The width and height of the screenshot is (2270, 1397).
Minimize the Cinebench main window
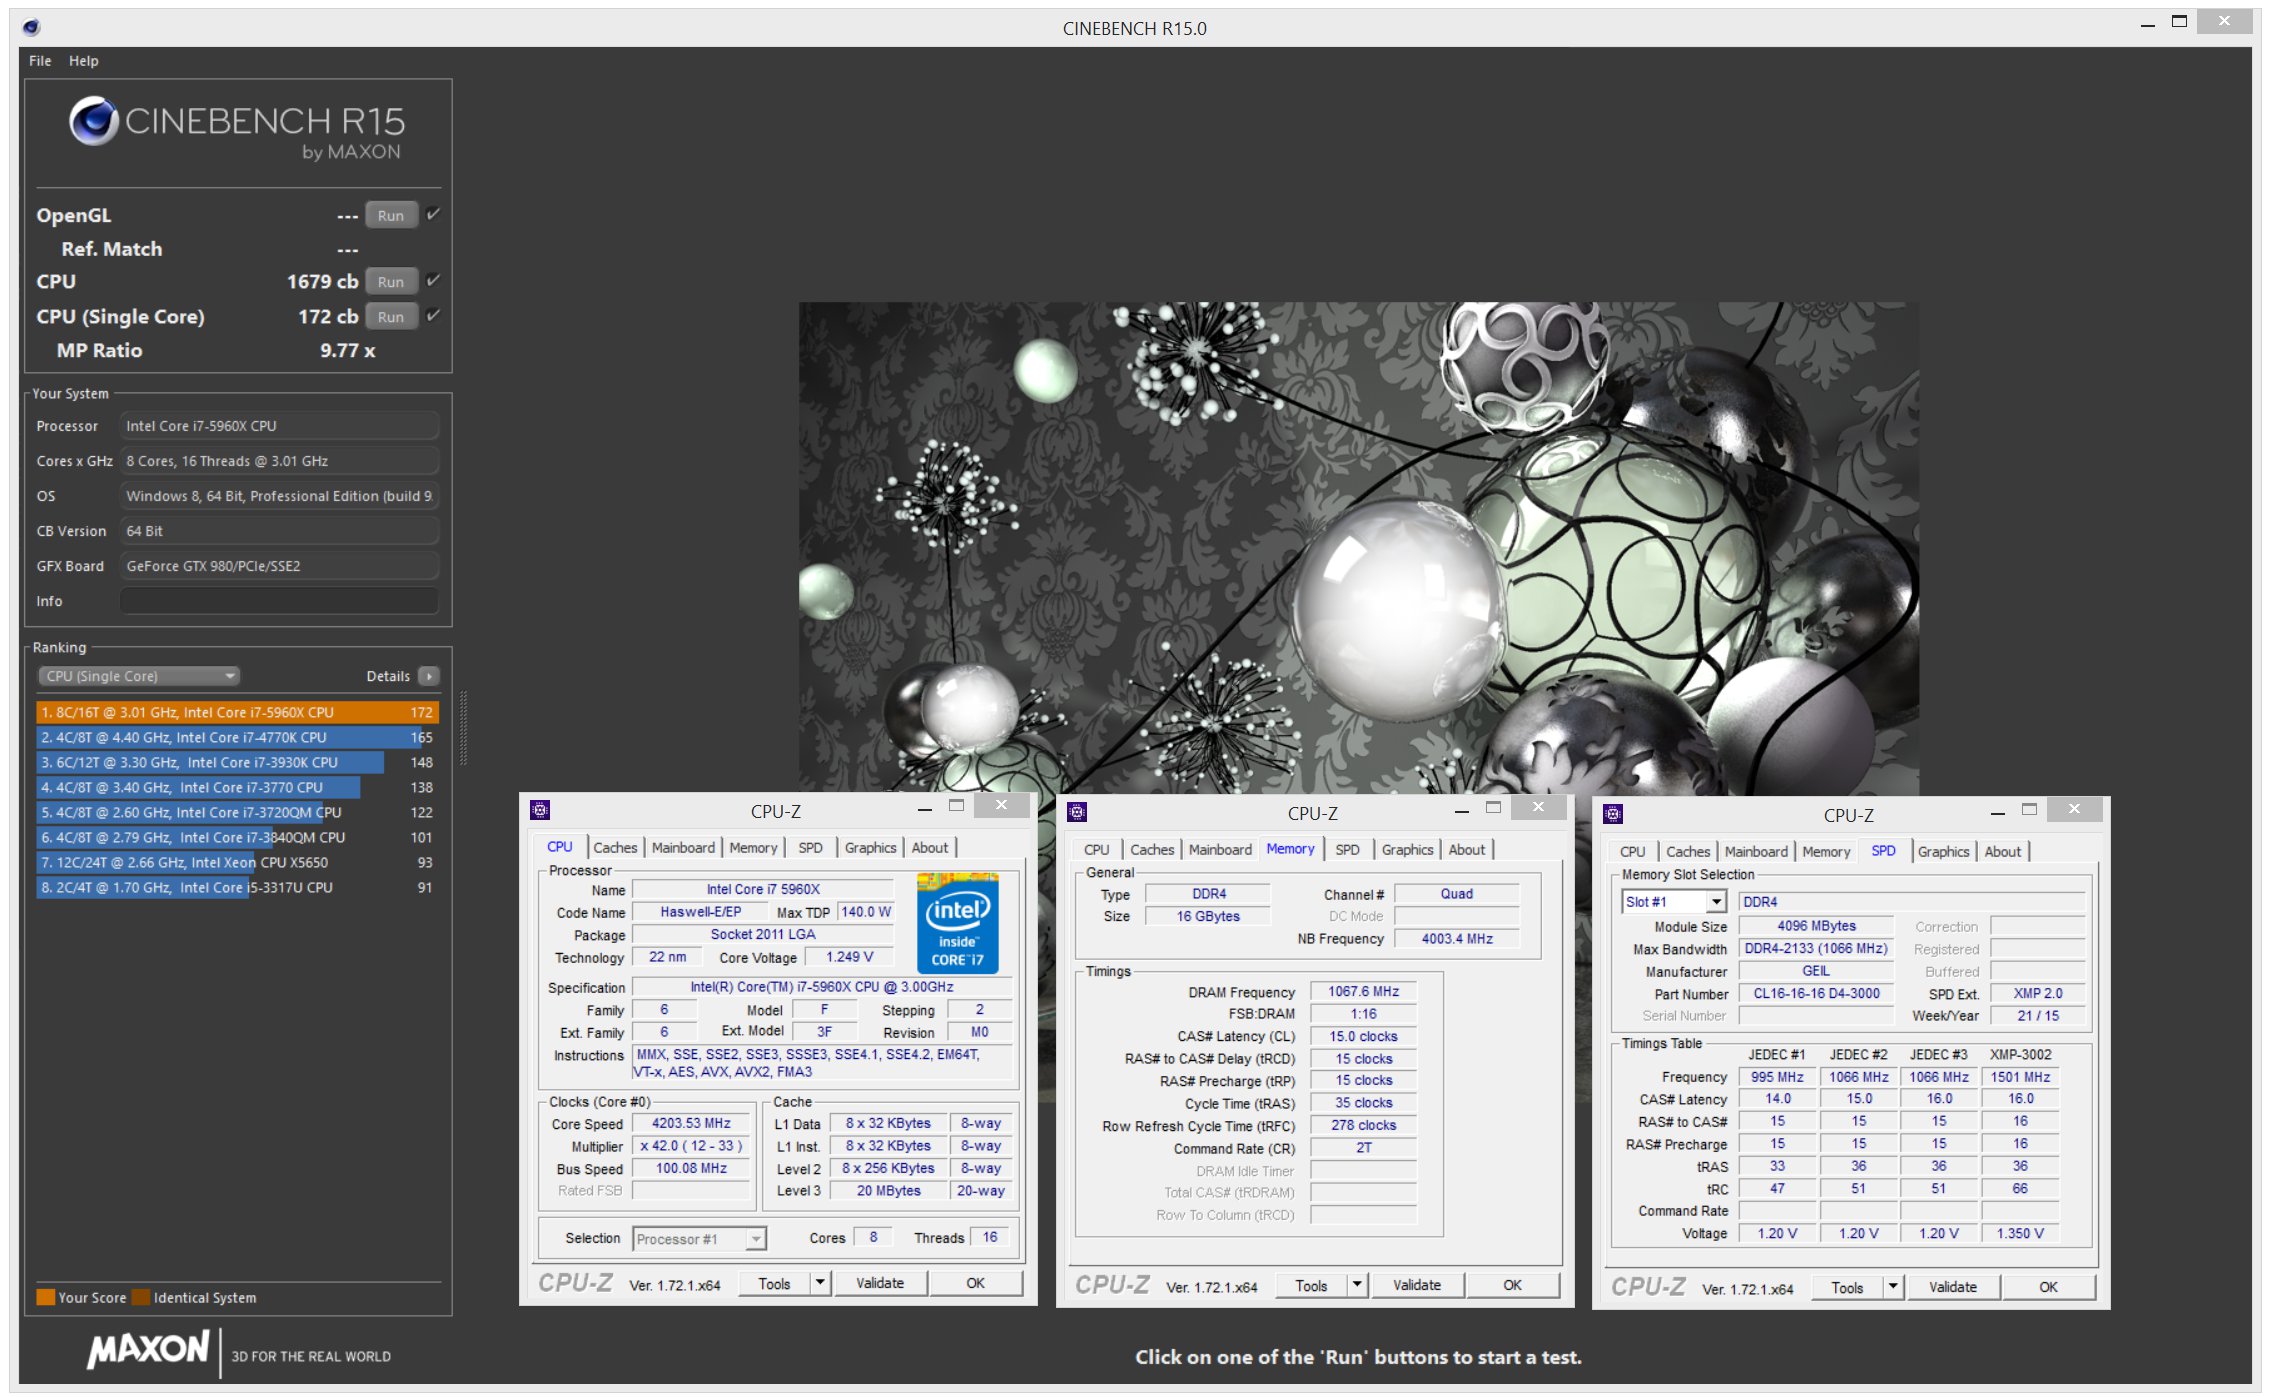click(x=2146, y=23)
